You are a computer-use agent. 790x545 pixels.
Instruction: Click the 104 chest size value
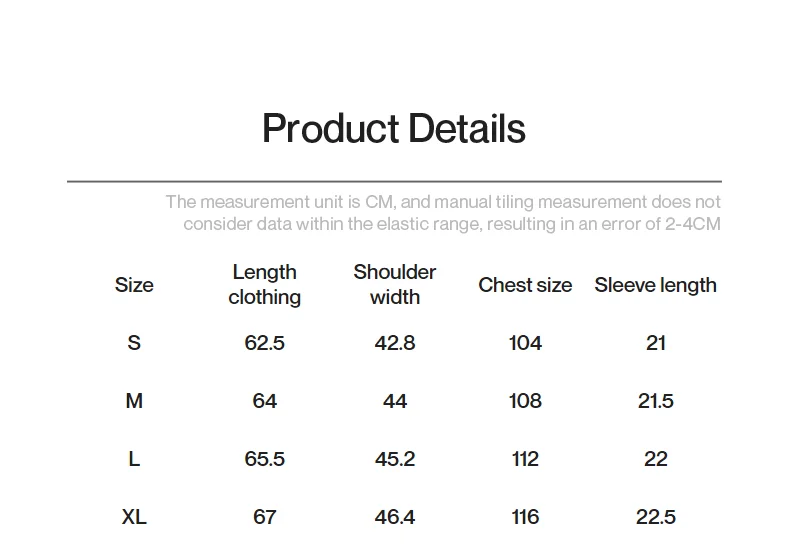tap(525, 343)
